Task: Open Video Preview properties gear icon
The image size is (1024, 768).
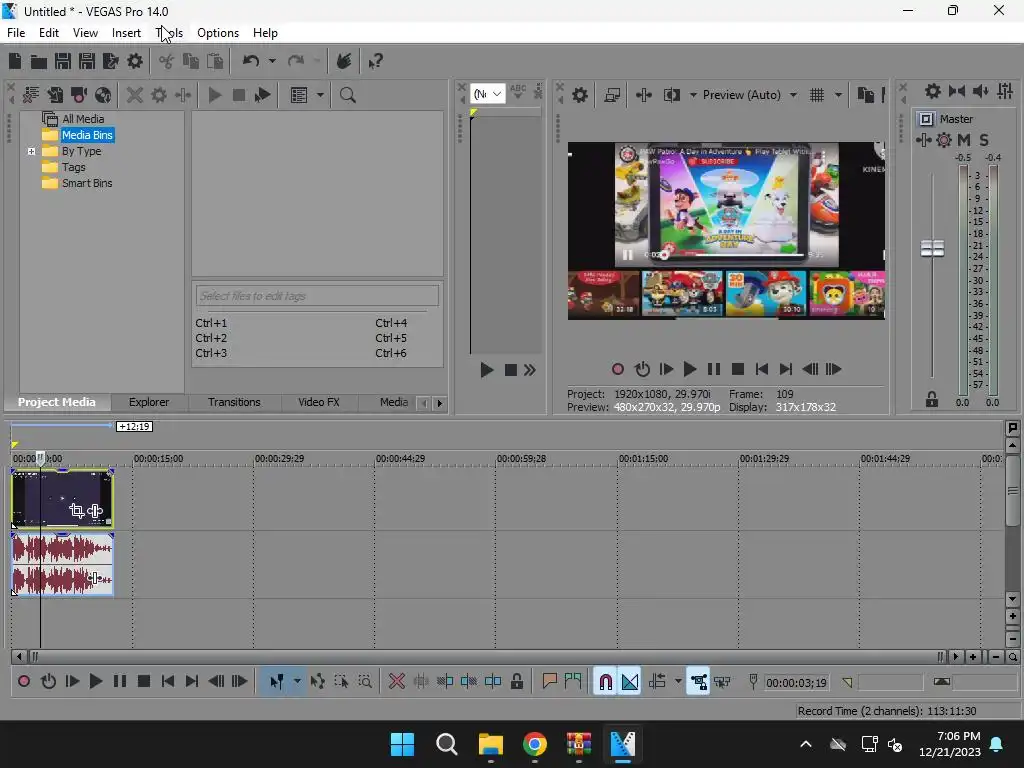Action: click(579, 95)
